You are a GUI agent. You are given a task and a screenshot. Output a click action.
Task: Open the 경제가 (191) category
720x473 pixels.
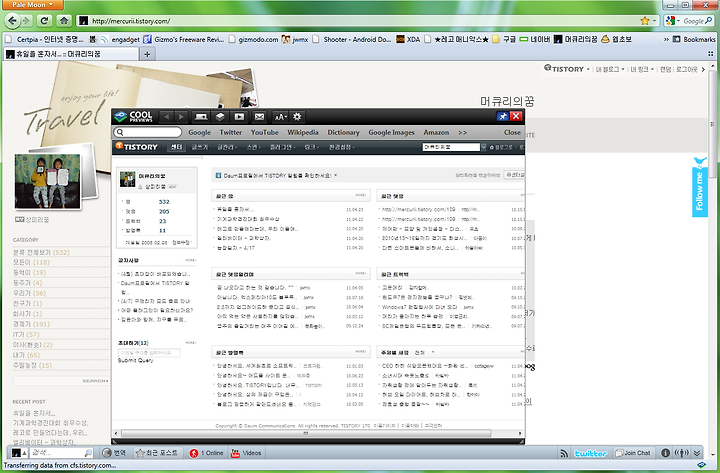pos(31,324)
